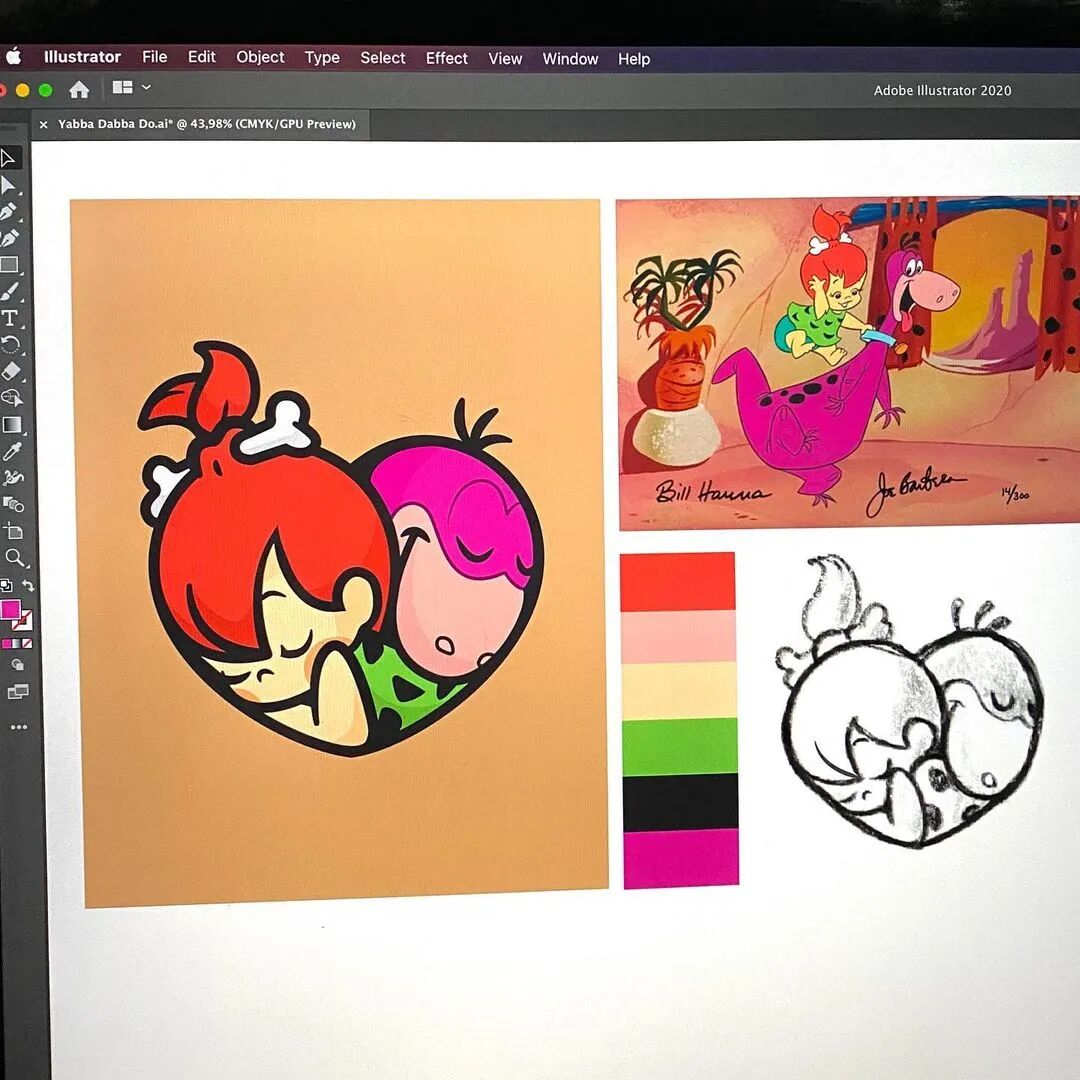Screen dimensions: 1080x1080
Task: Open the Draw mode options icon
Action: pos(17,665)
